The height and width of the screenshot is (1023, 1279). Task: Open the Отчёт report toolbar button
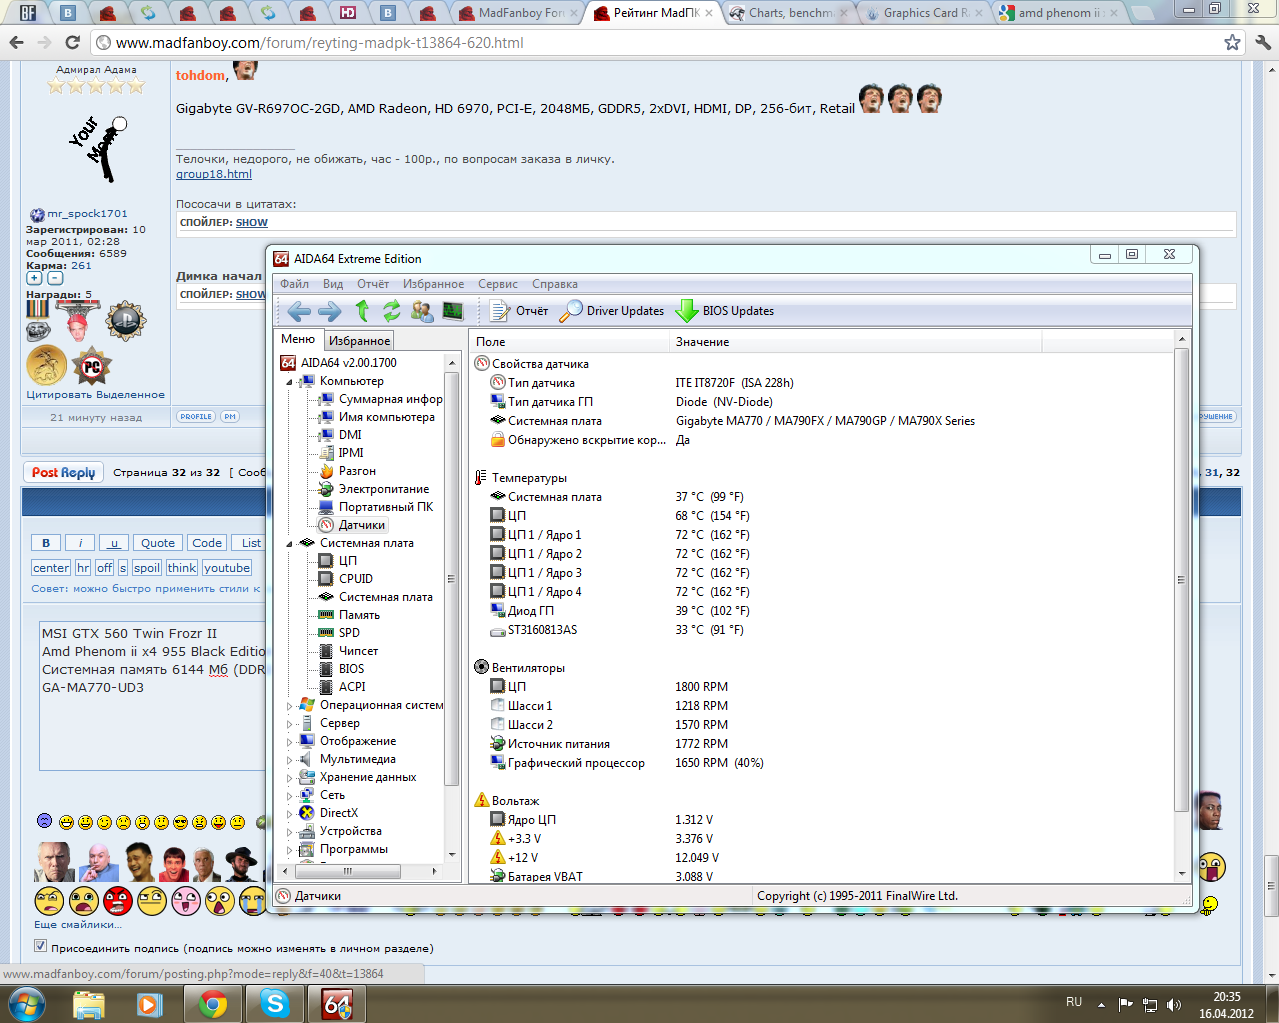click(519, 311)
